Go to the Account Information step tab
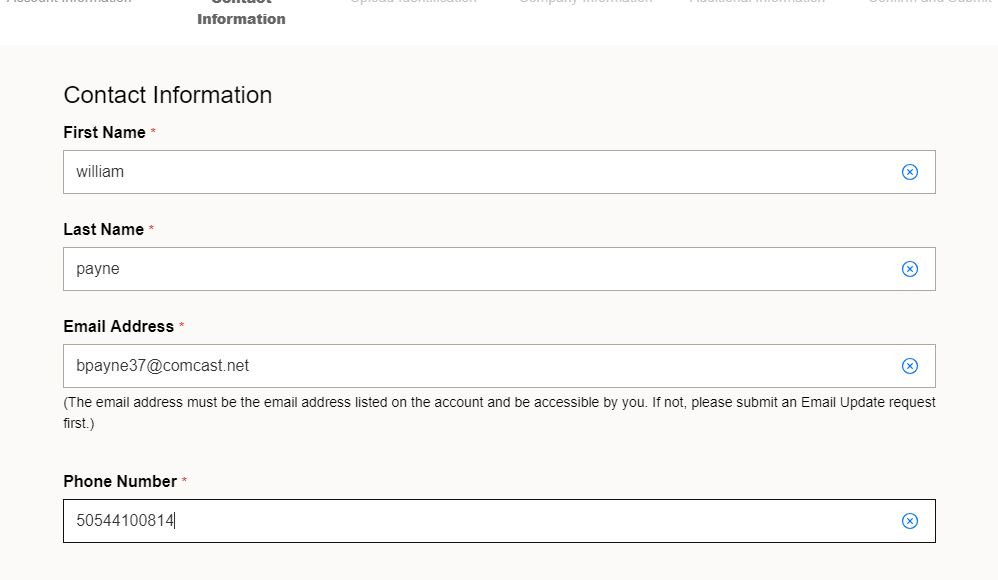The width and height of the screenshot is (998, 580). 69,2
